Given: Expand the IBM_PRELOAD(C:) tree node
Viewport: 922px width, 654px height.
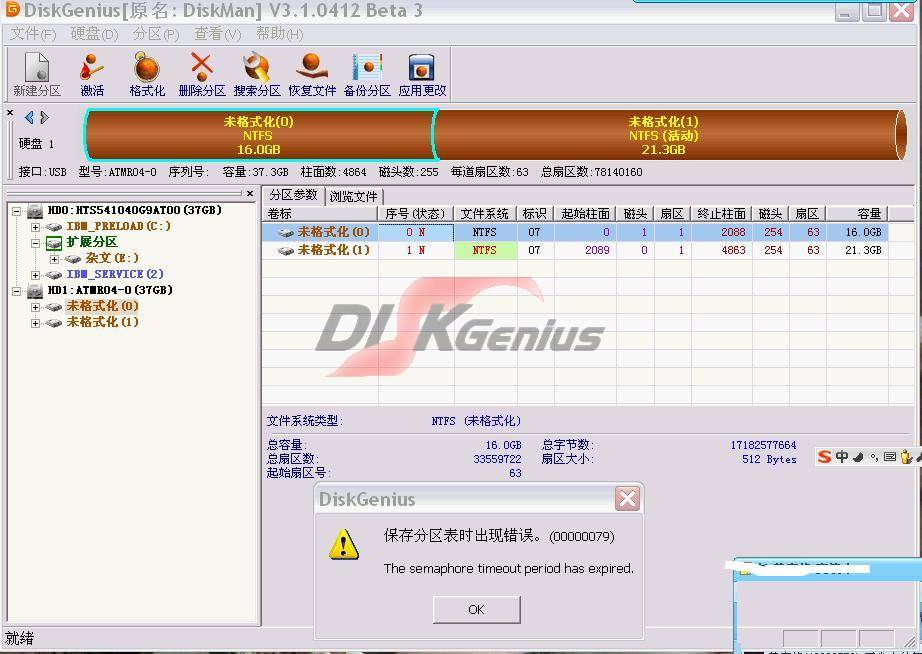Looking at the screenshot, I should coord(35,226).
